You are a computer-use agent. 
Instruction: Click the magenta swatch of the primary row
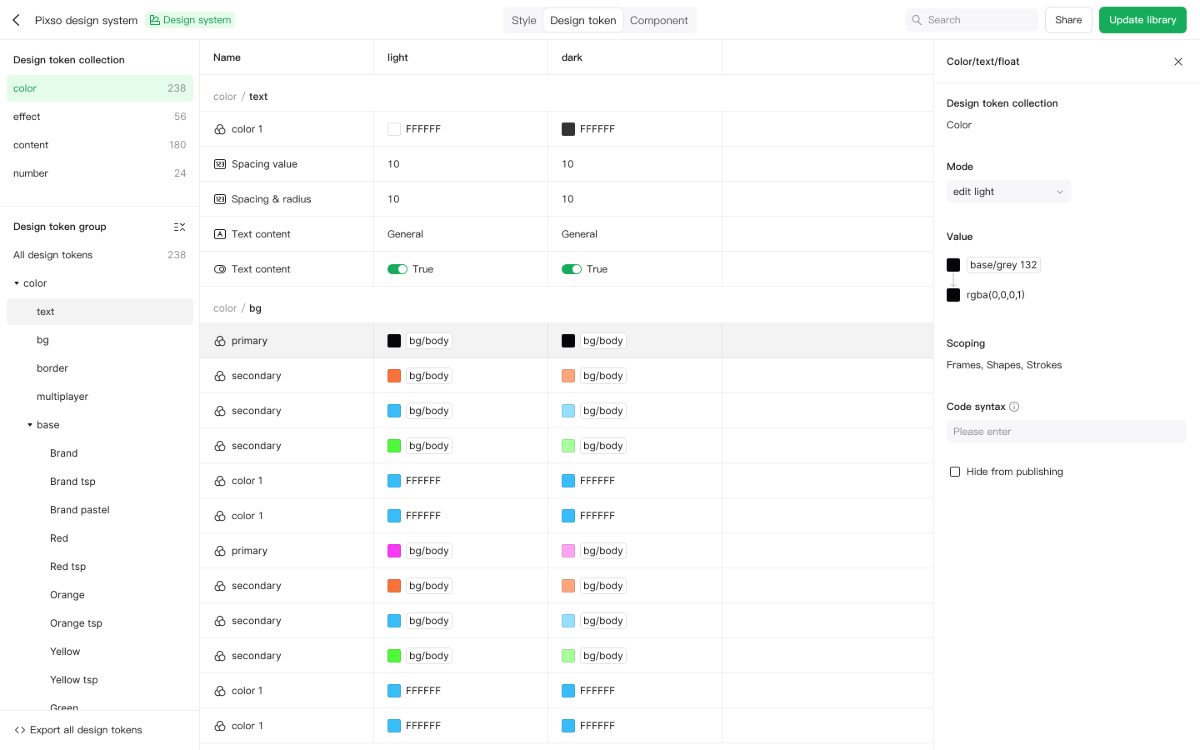point(394,551)
